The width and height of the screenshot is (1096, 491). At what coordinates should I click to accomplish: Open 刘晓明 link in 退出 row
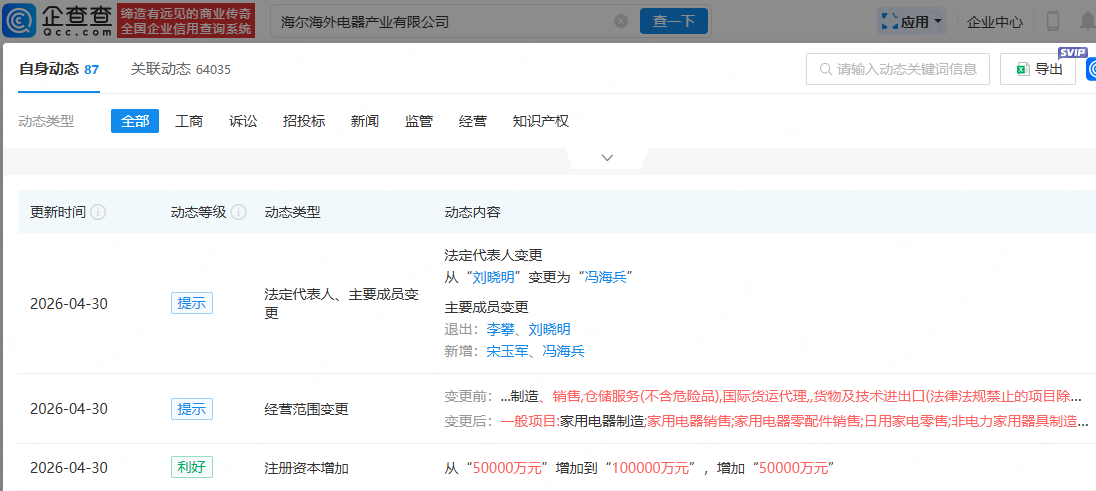pos(550,329)
